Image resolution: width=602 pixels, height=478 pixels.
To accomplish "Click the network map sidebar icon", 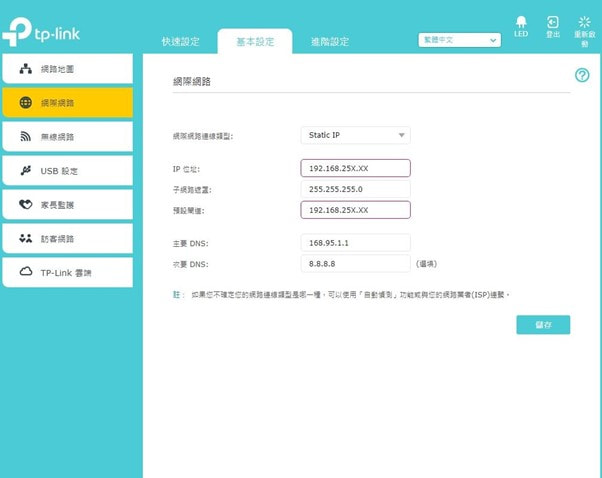I will [x=26, y=69].
